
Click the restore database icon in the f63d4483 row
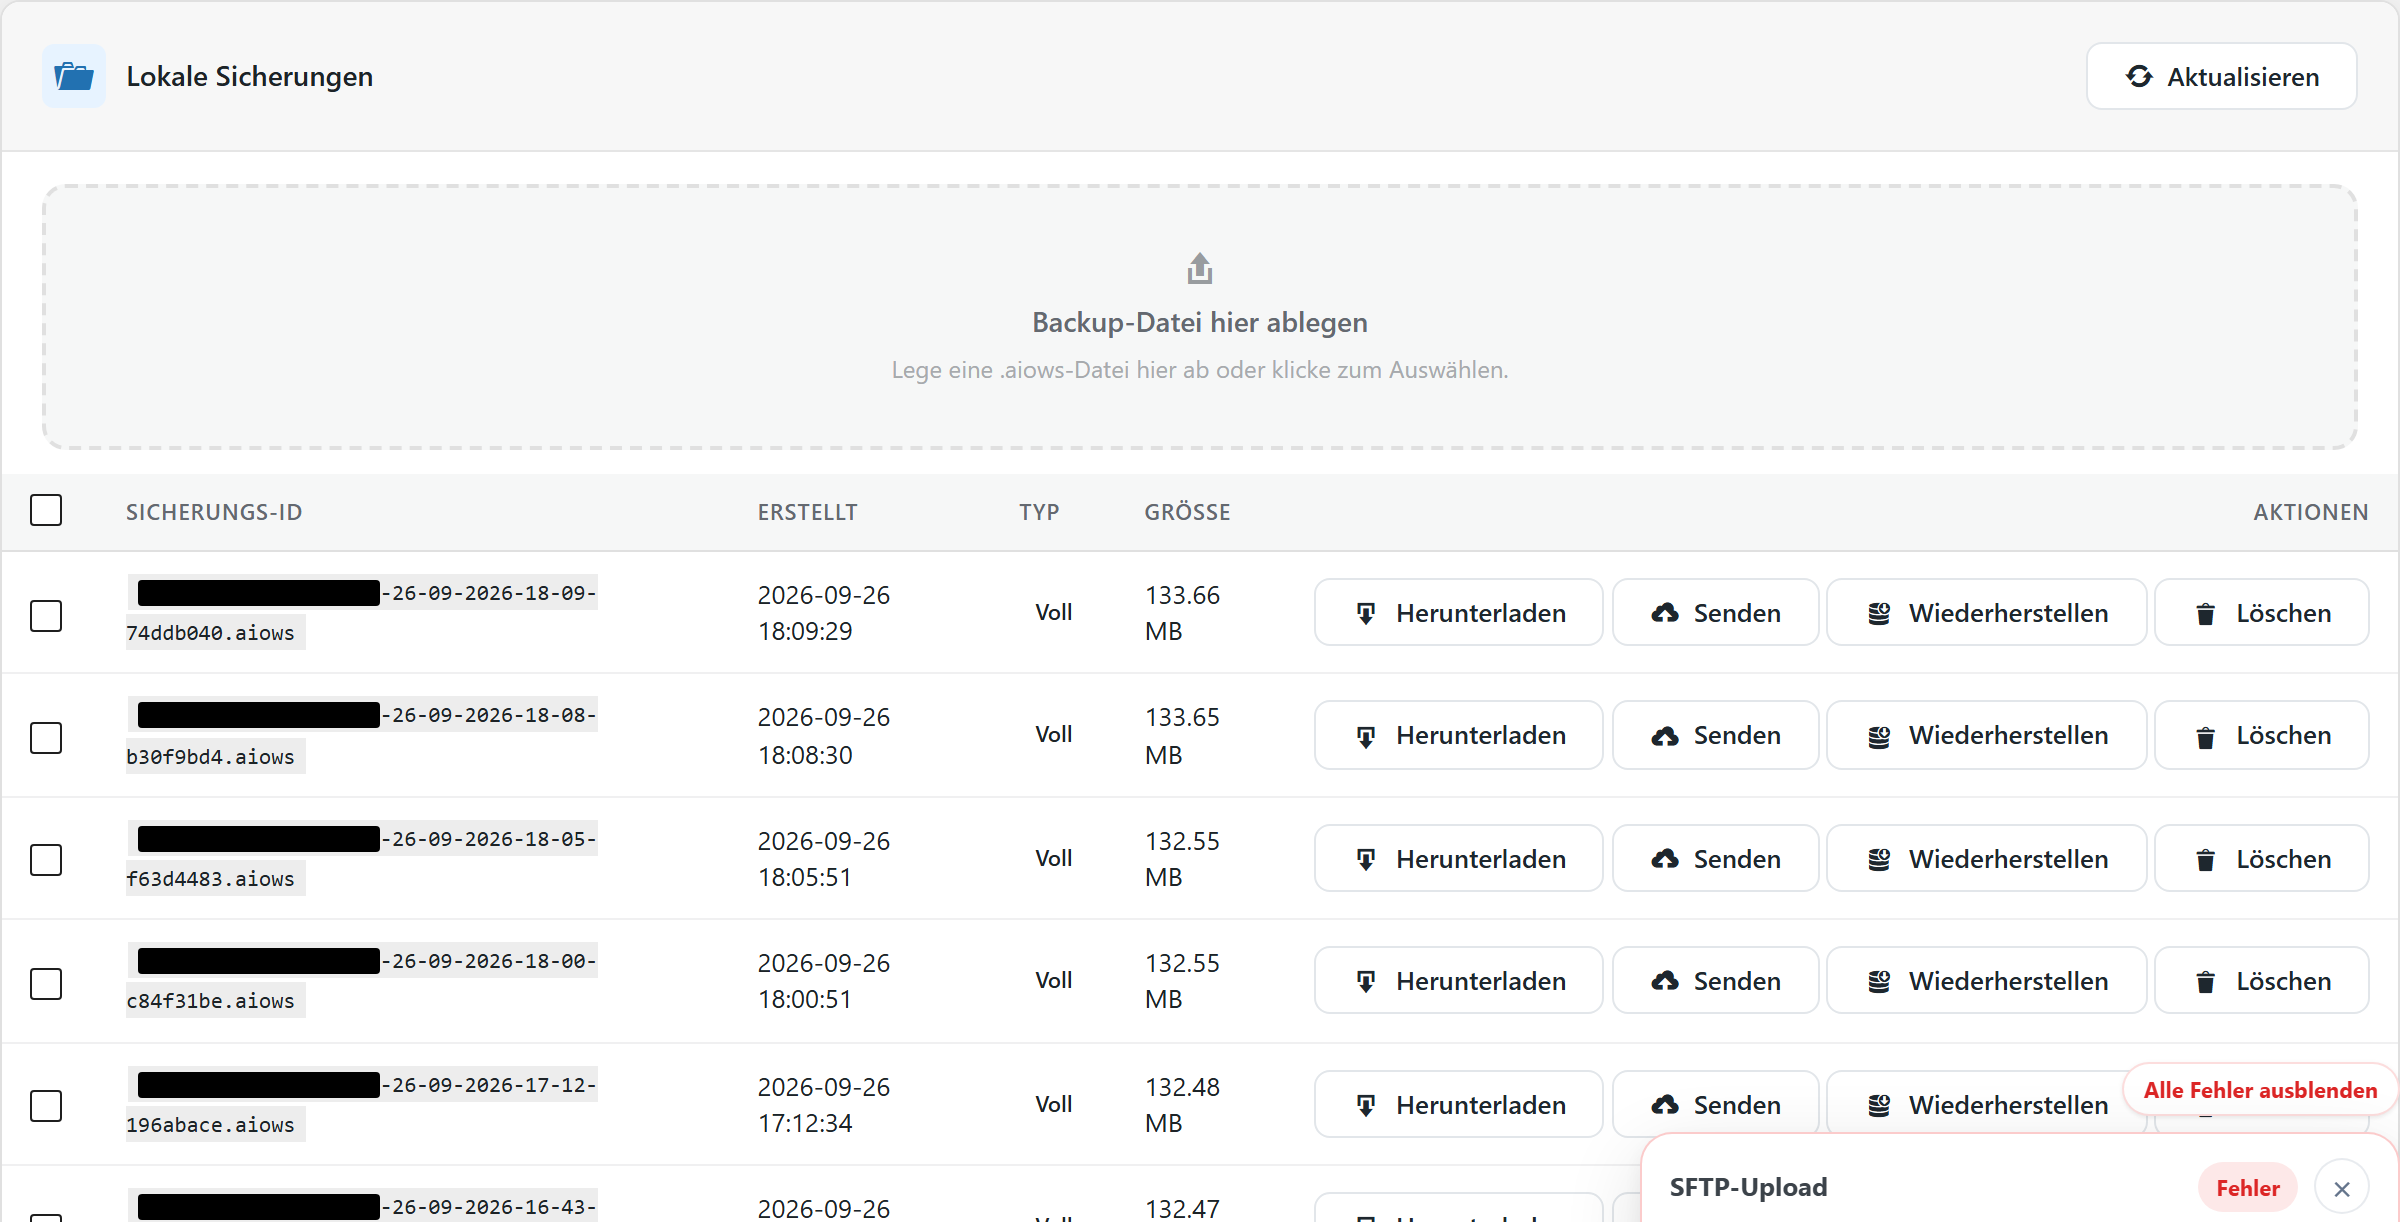click(x=1879, y=860)
